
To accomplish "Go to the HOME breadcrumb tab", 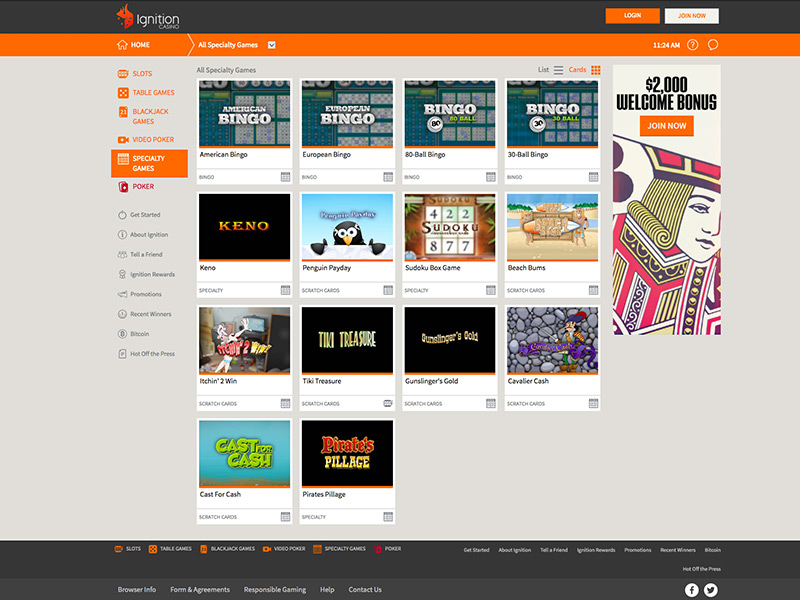I will coord(140,45).
